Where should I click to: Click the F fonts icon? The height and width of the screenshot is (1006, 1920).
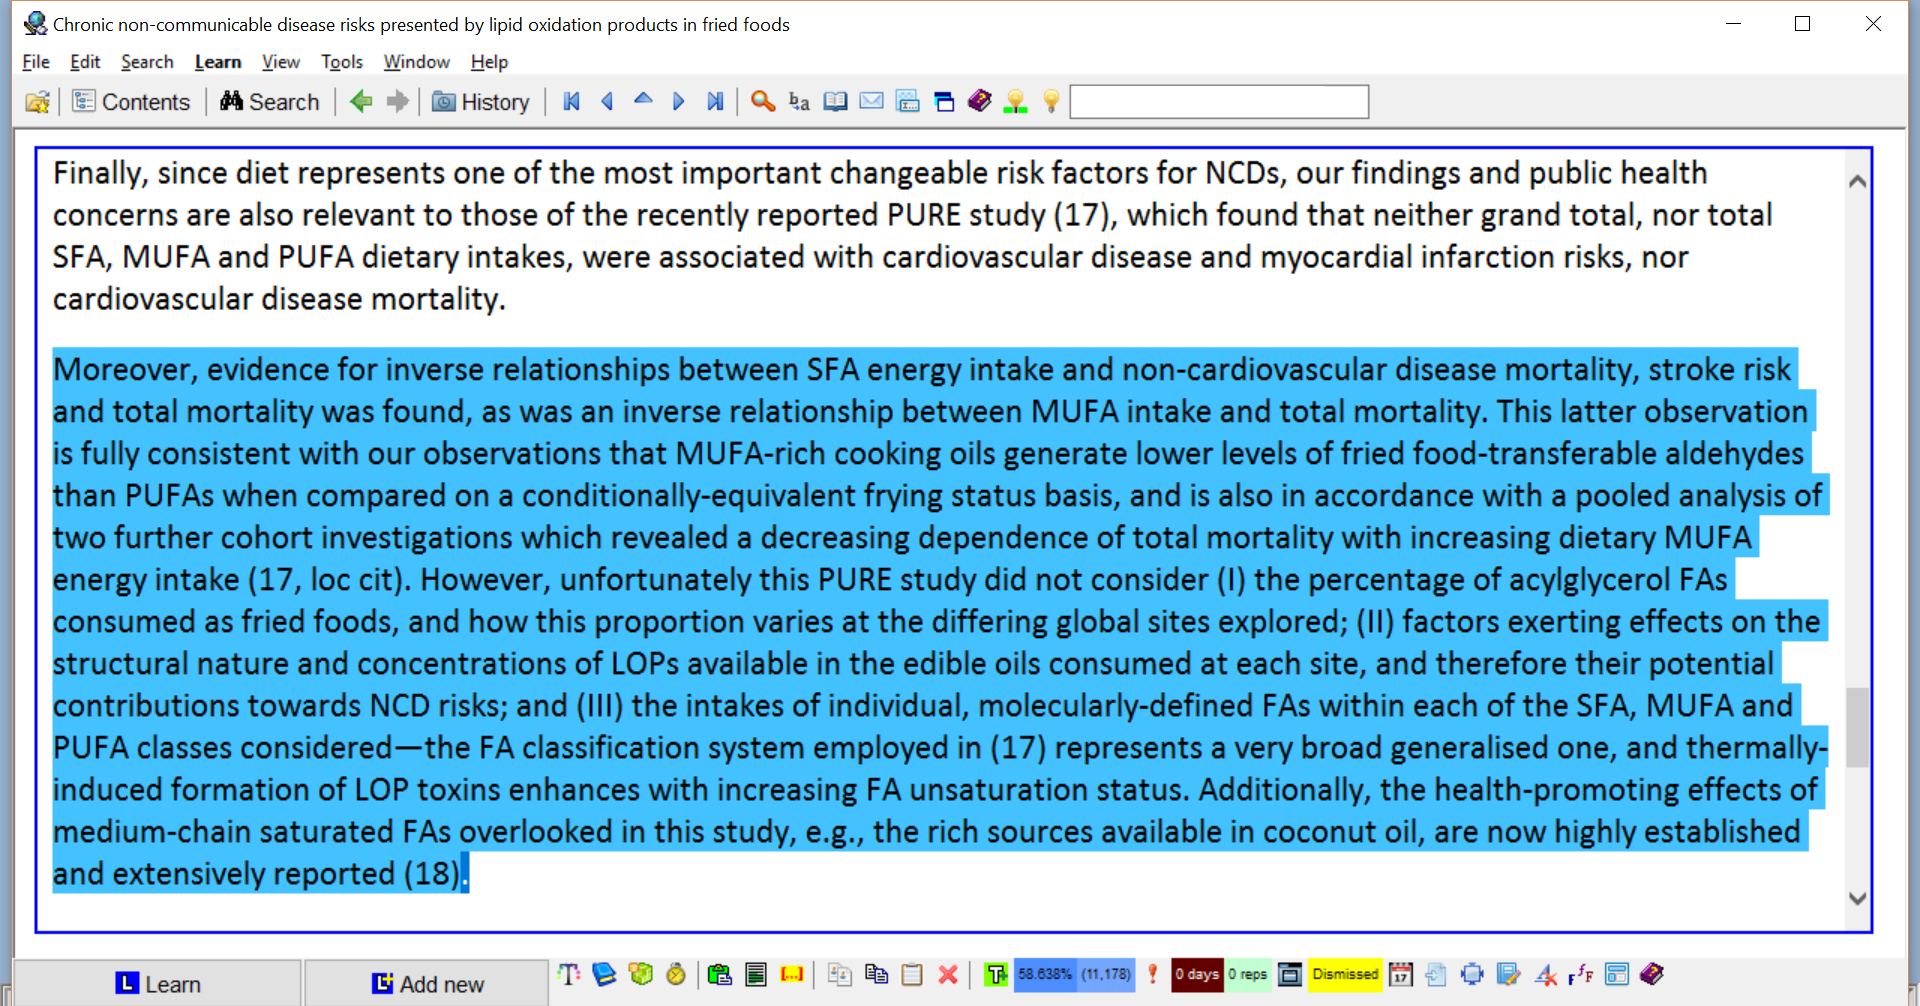1581,974
